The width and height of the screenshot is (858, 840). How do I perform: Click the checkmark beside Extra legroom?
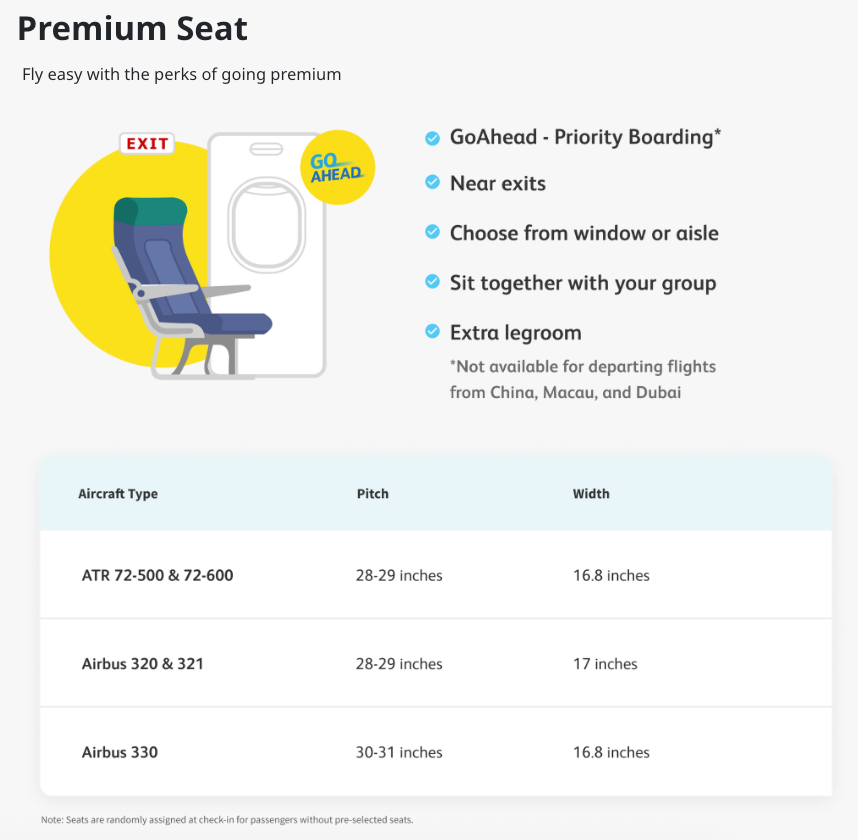(x=432, y=331)
